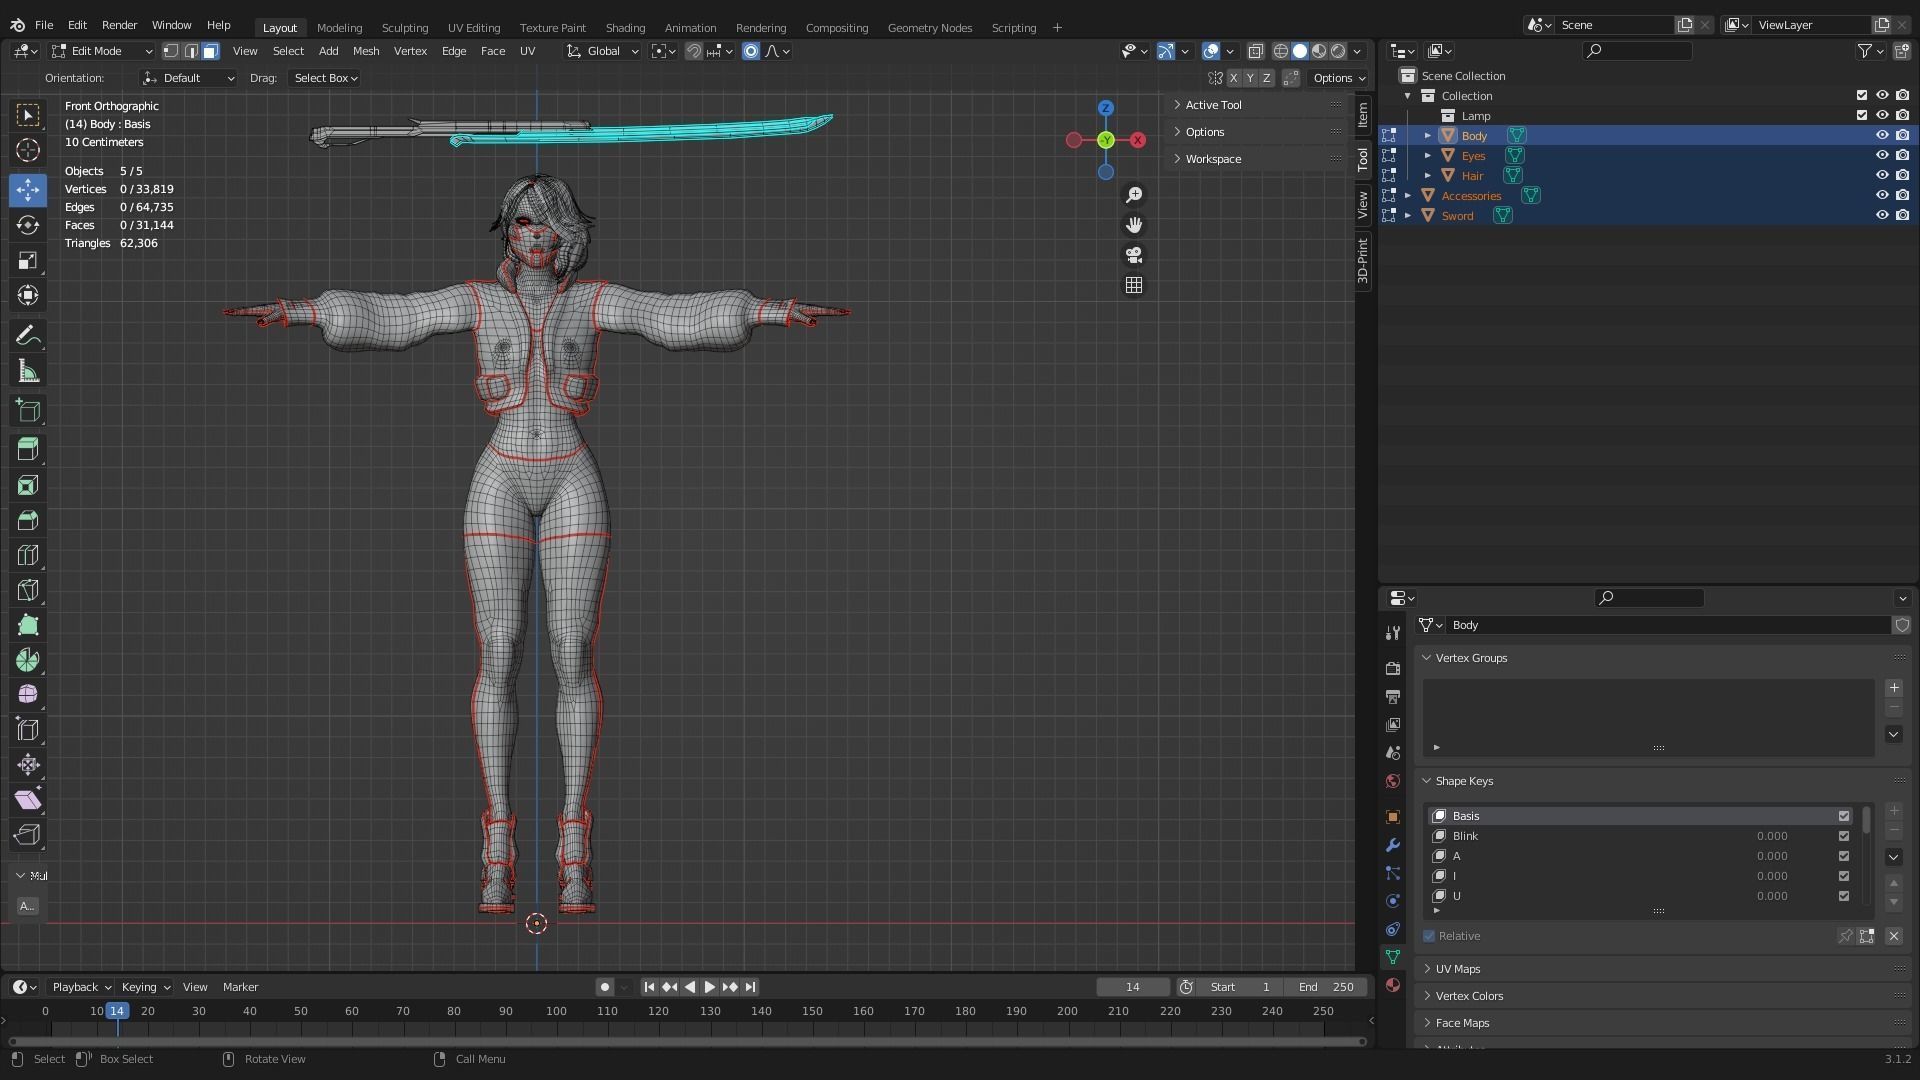Activate the Rotate tool
This screenshot has height=1080, width=1920.
(28, 226)
